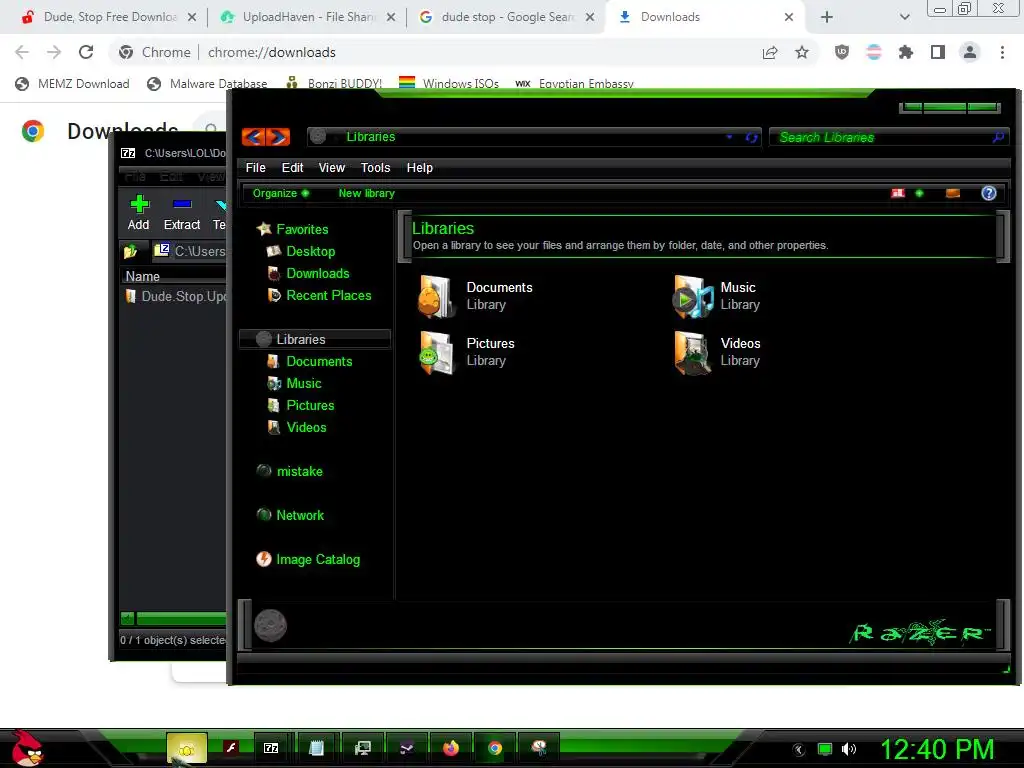Open the Explorer Help menu
The width and height of the screenshot is (1024, 768).
[x=419, y=168]
